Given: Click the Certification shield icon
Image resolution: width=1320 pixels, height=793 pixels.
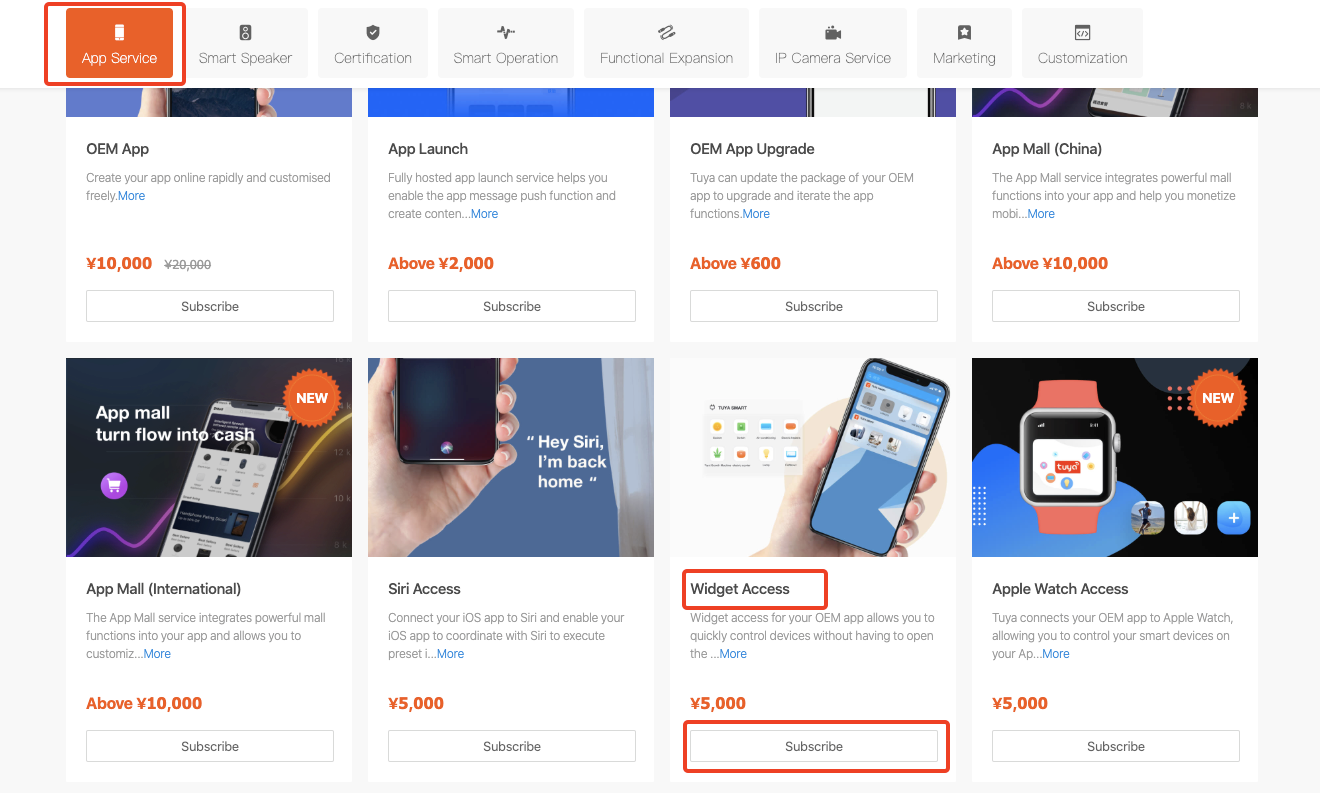Looking at the screenshot, I should coord(373,32).
